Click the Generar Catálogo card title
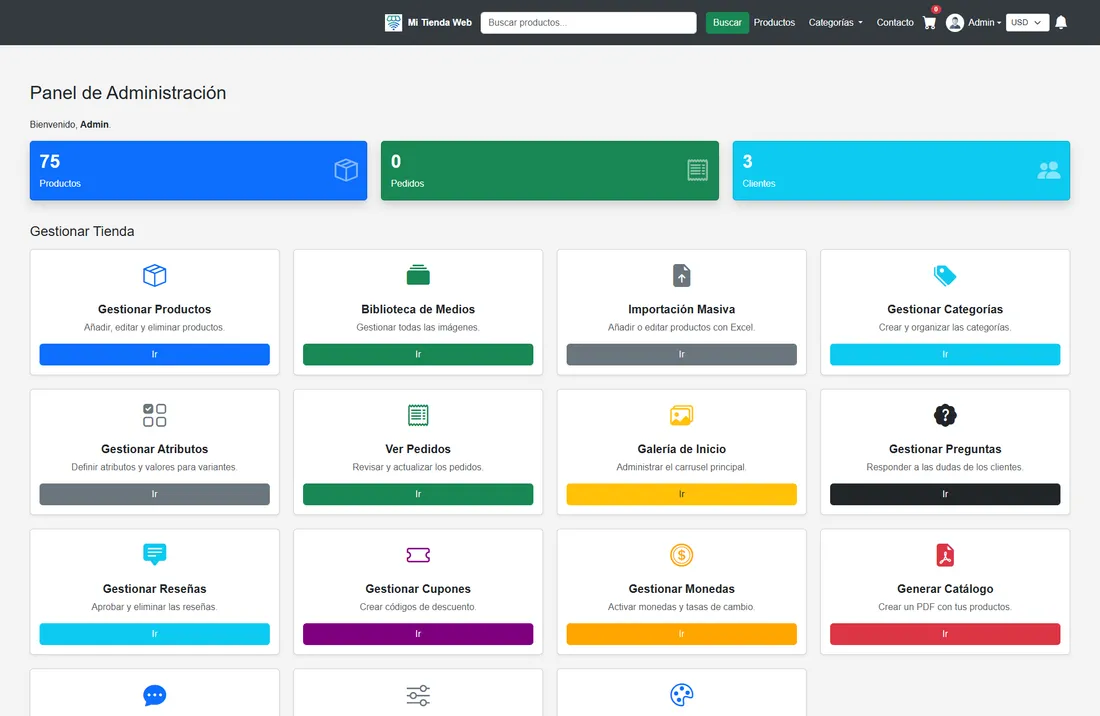1100x716 pixels. pos(945,588)
